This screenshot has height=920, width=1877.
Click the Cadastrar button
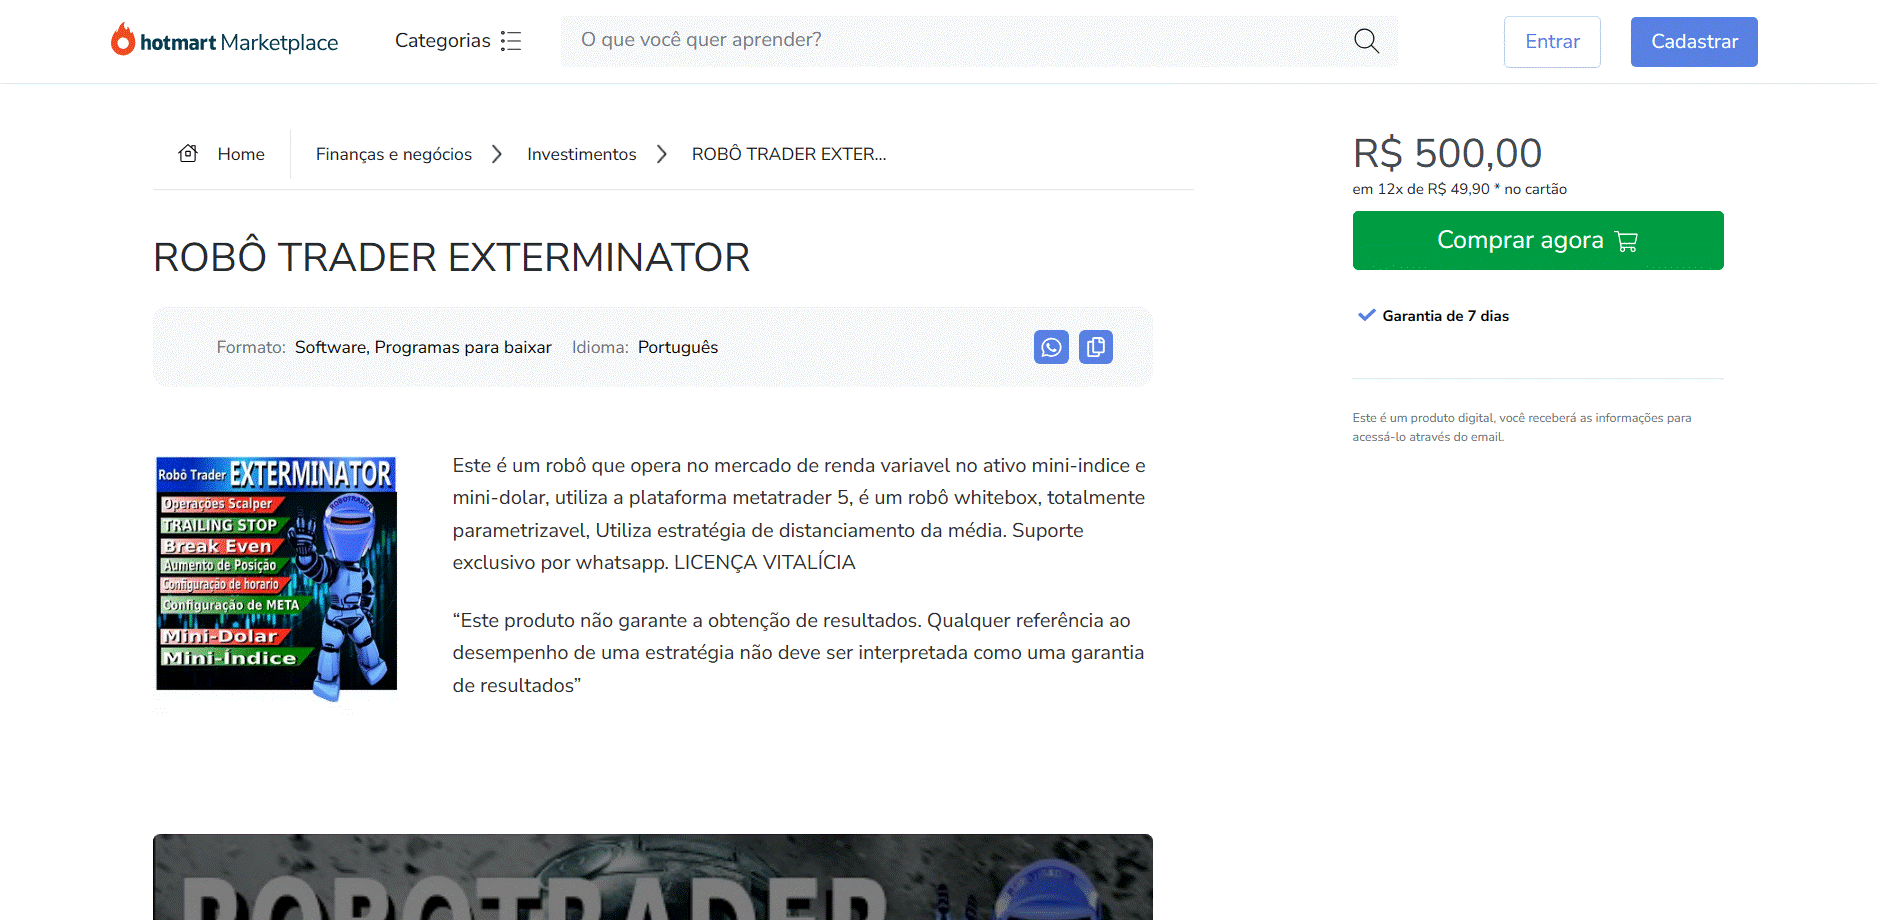click(x=1694, y=42)
